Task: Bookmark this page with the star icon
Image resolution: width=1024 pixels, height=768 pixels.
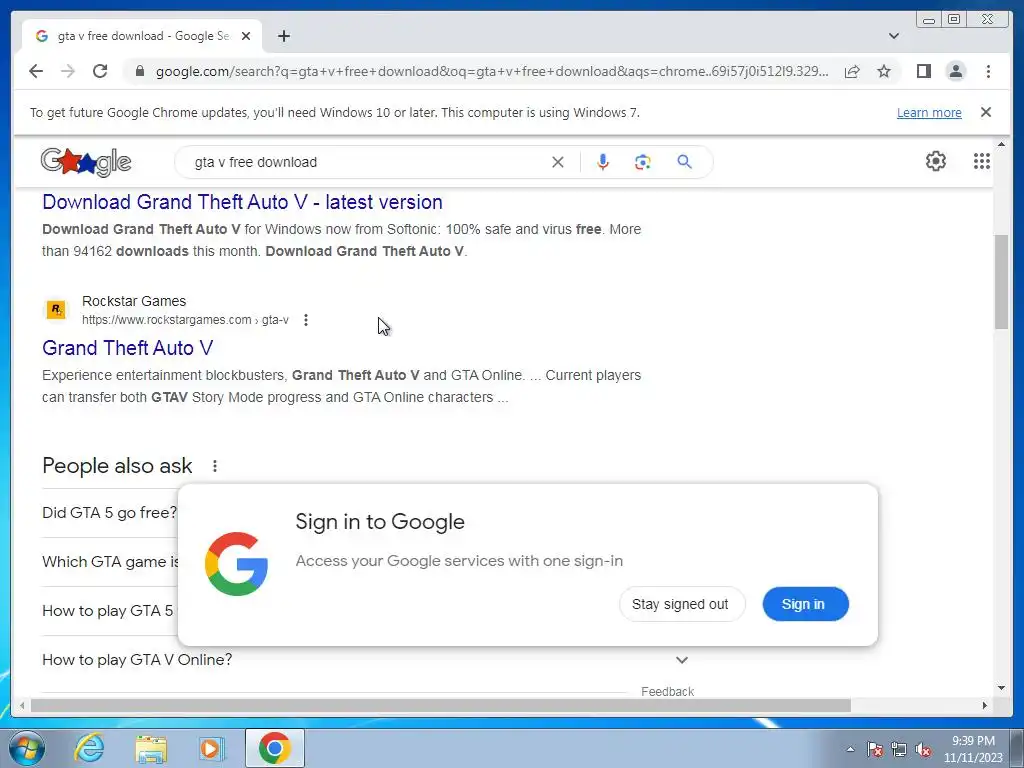Action: pos(884,71)
